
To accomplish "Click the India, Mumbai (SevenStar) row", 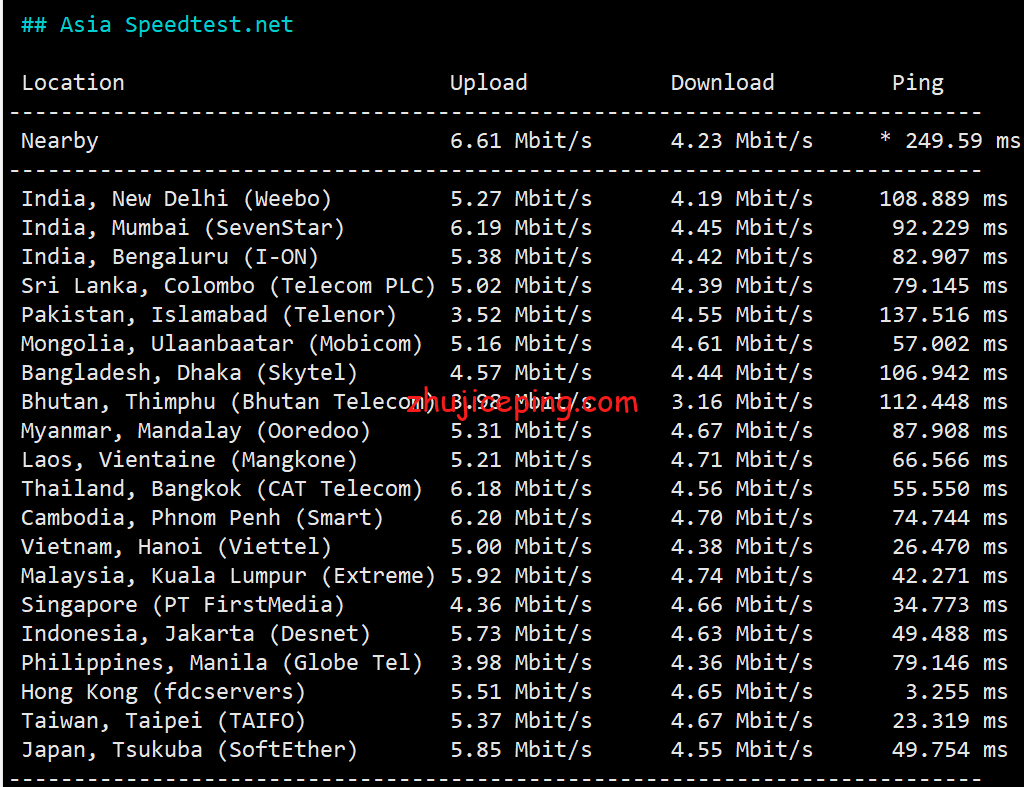I will click(183, 228).
